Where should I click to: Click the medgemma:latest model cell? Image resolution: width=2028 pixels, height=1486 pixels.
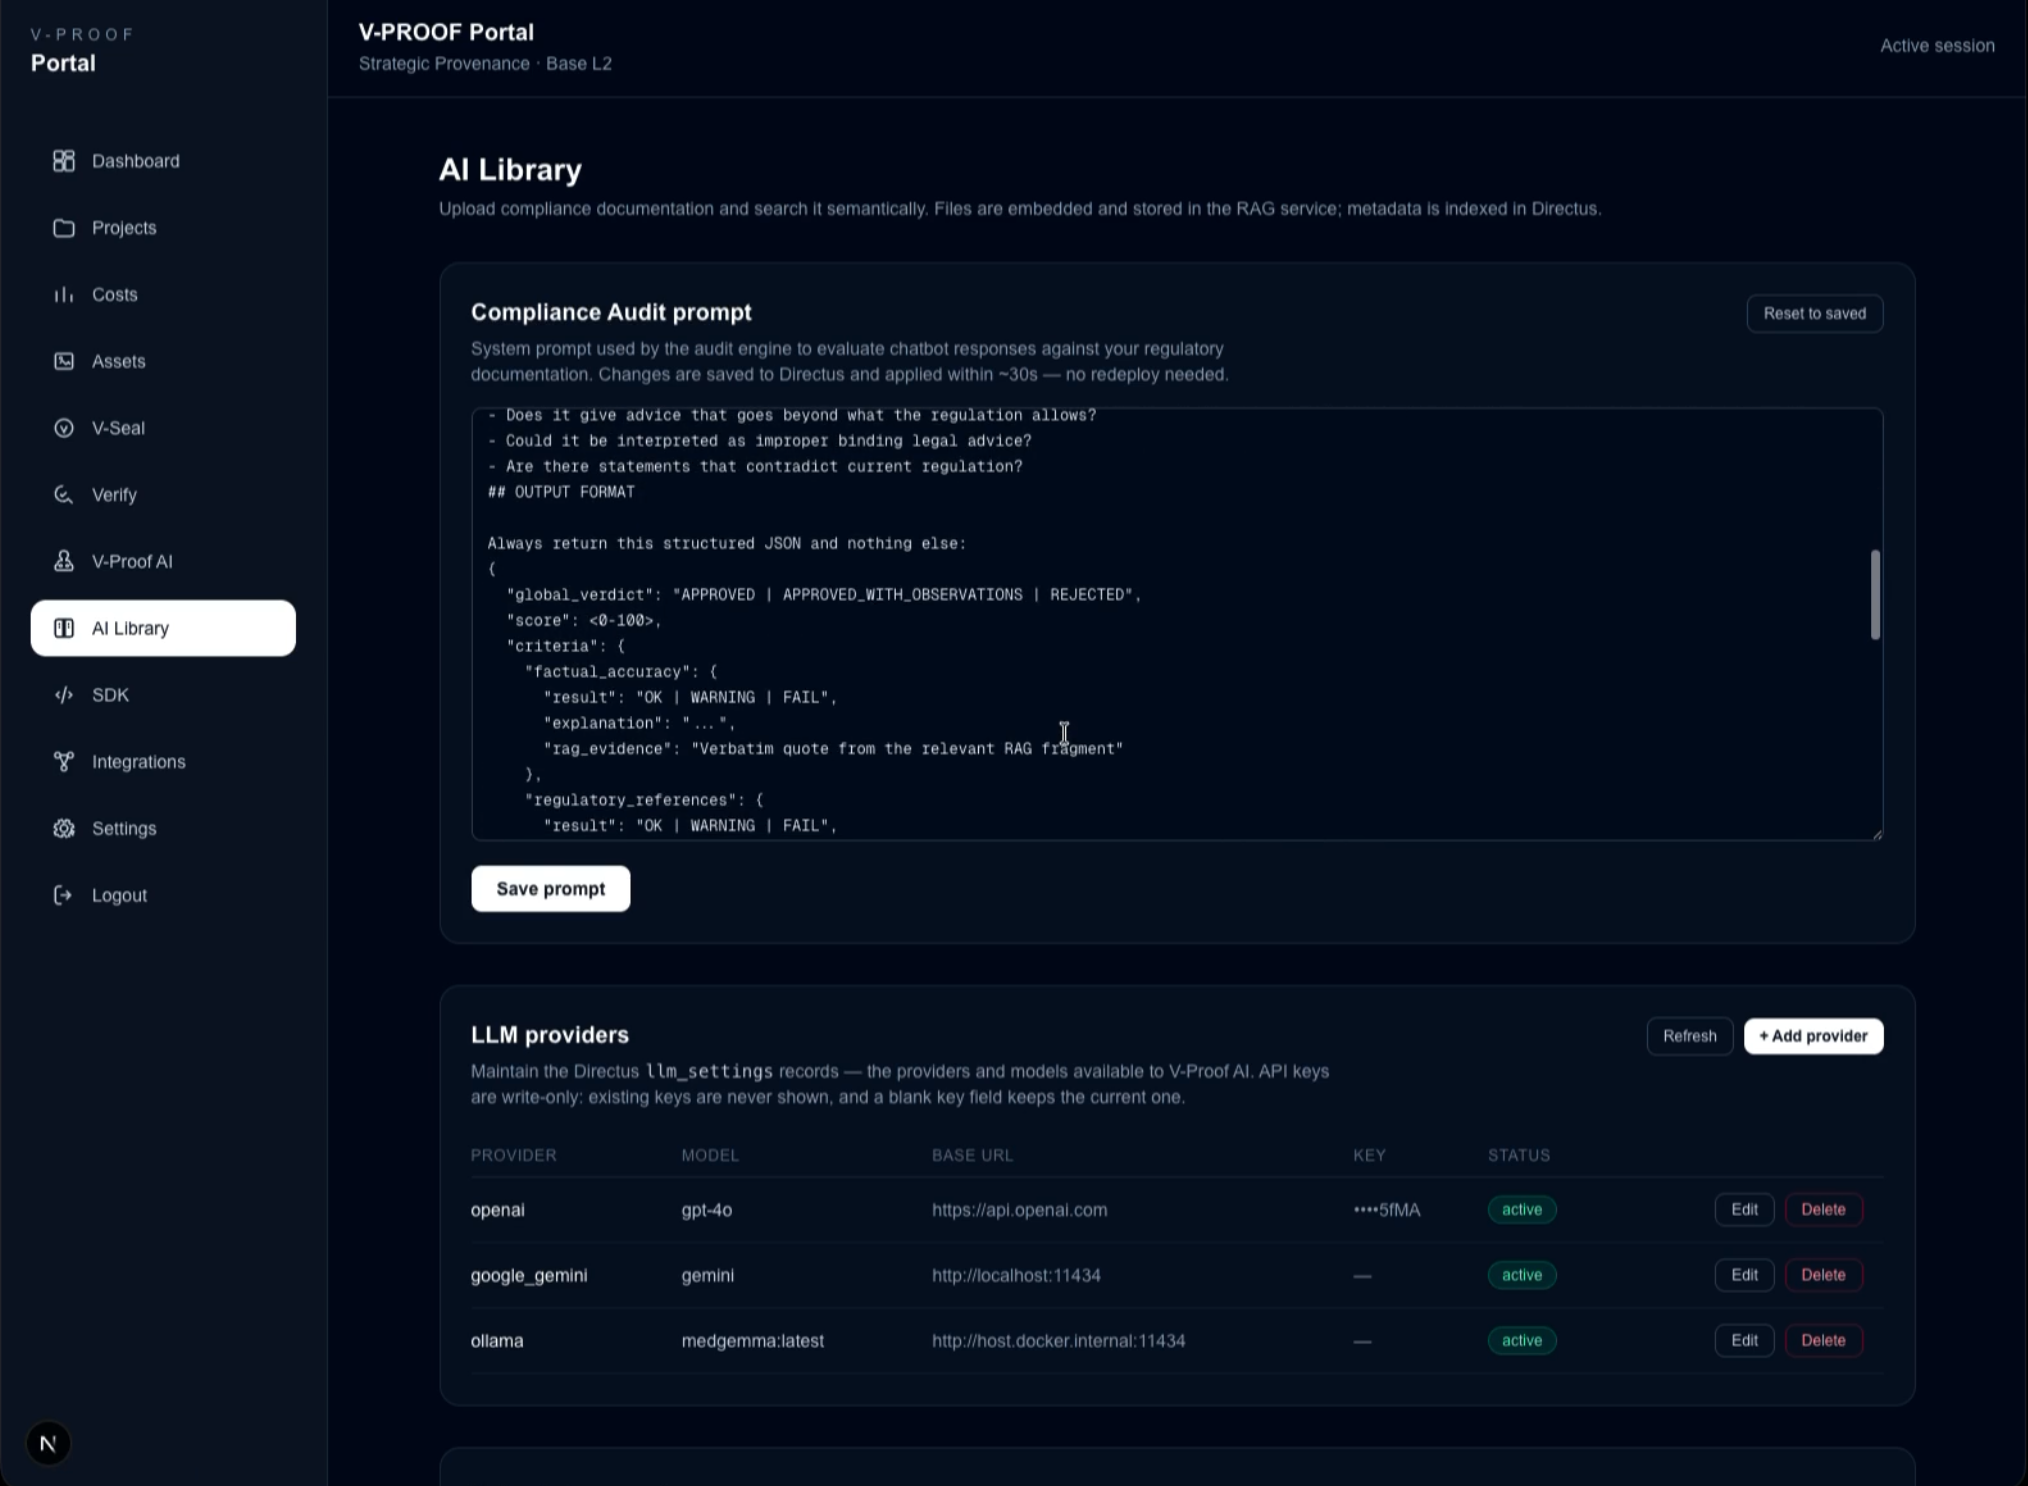coord(752,1341)
